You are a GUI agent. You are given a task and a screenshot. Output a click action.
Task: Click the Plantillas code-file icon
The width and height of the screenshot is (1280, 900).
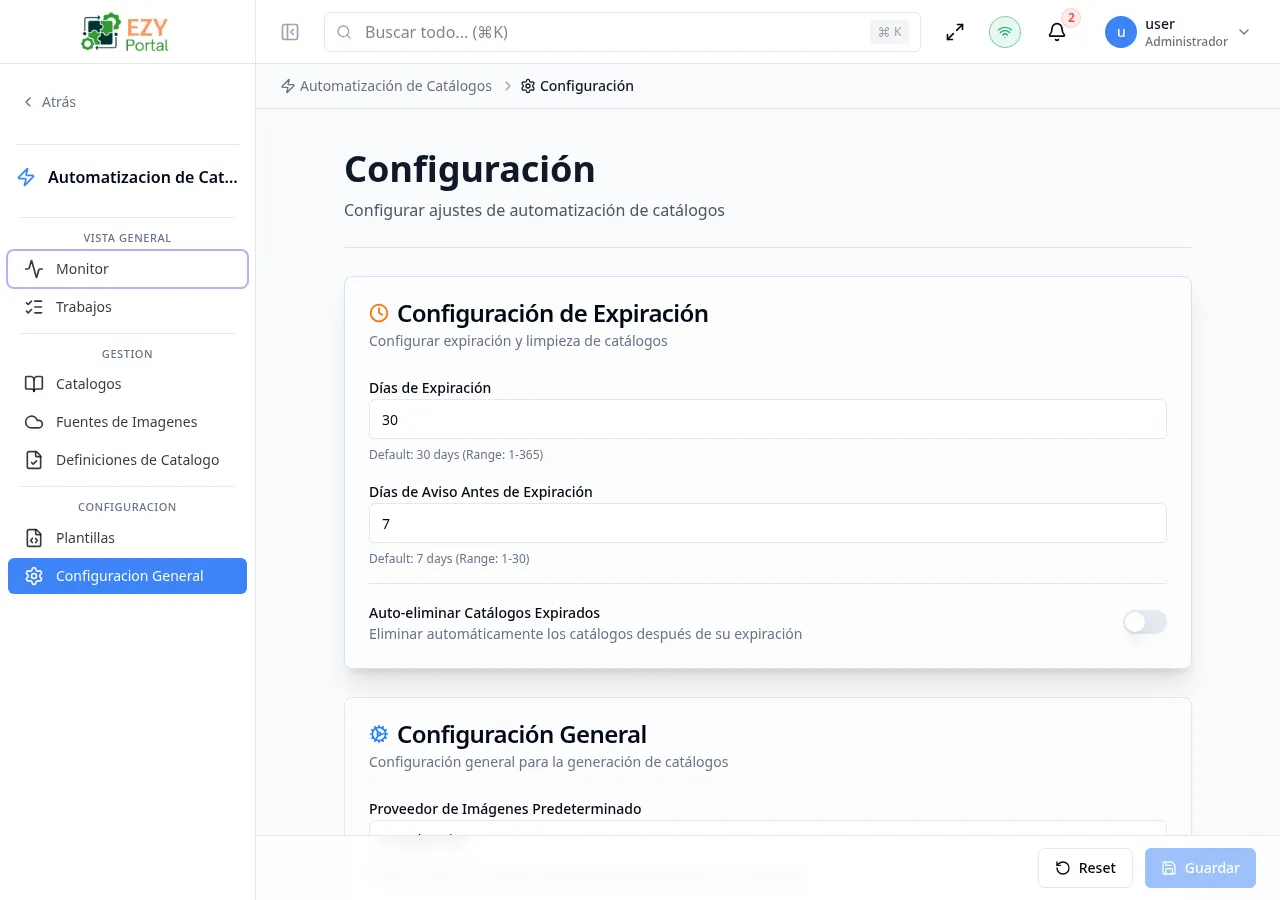(x=34, y=538)
